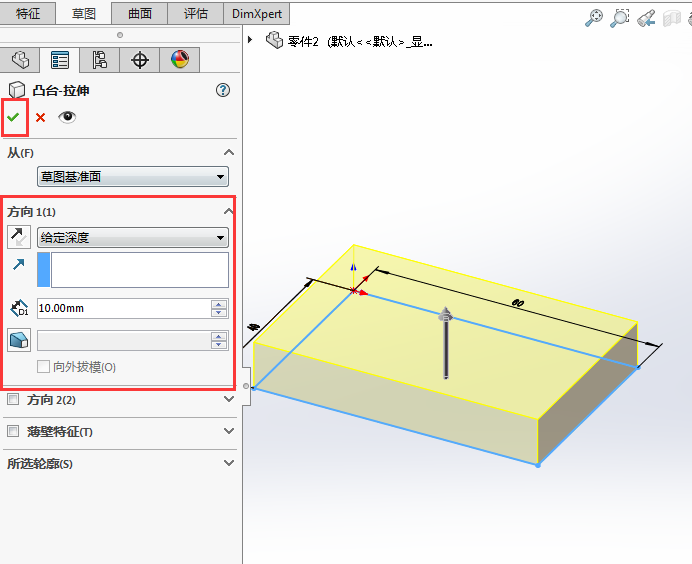Viewport: 692px width, 564px height.
Task: Click the Section View icon
Action: click(x=672, y=18)
